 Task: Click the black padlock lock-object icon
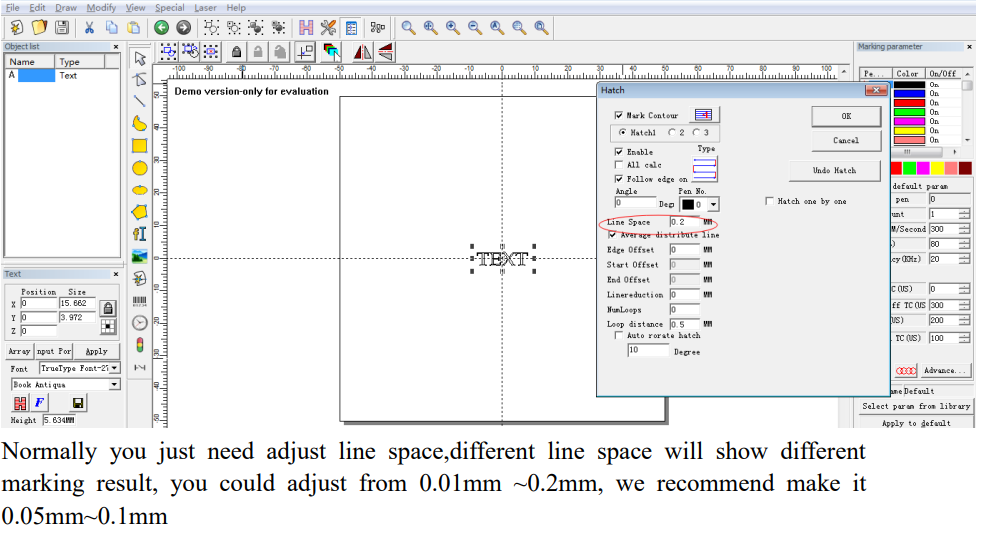(x=236, y=52)
